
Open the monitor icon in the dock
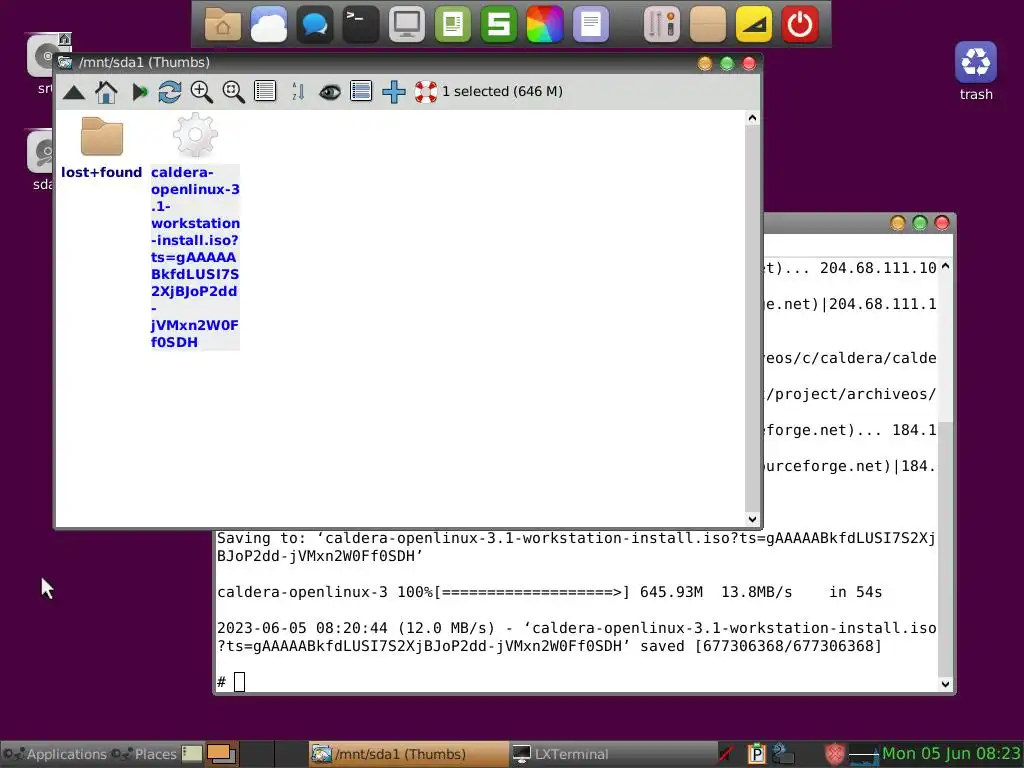[407, 25]
